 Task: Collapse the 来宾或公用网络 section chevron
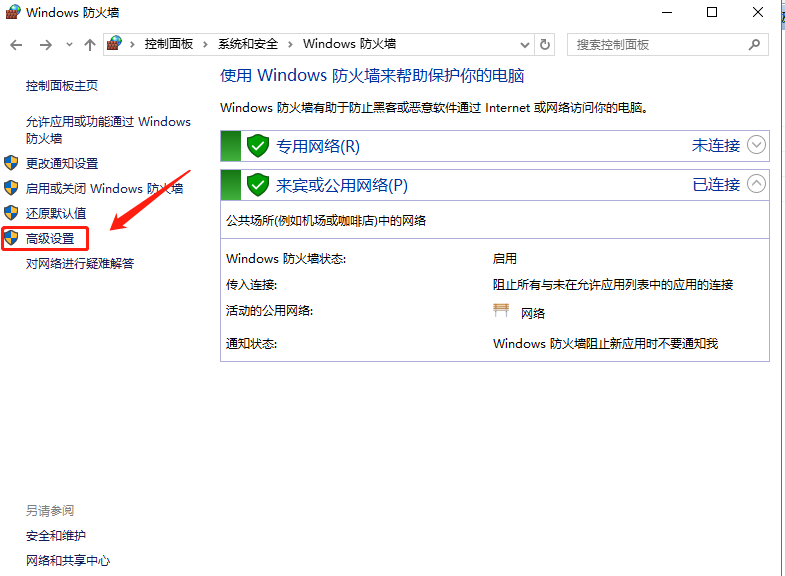click(x=756, y=184)
